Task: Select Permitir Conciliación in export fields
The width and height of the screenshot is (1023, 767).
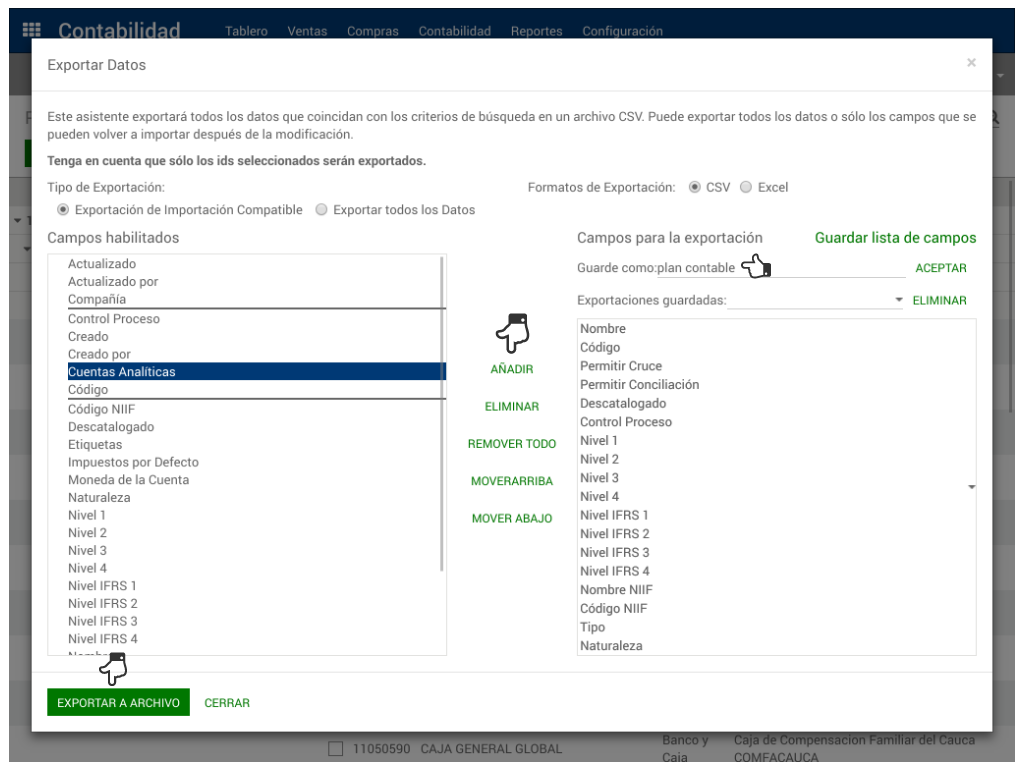Action: click(x=639, y=385)
